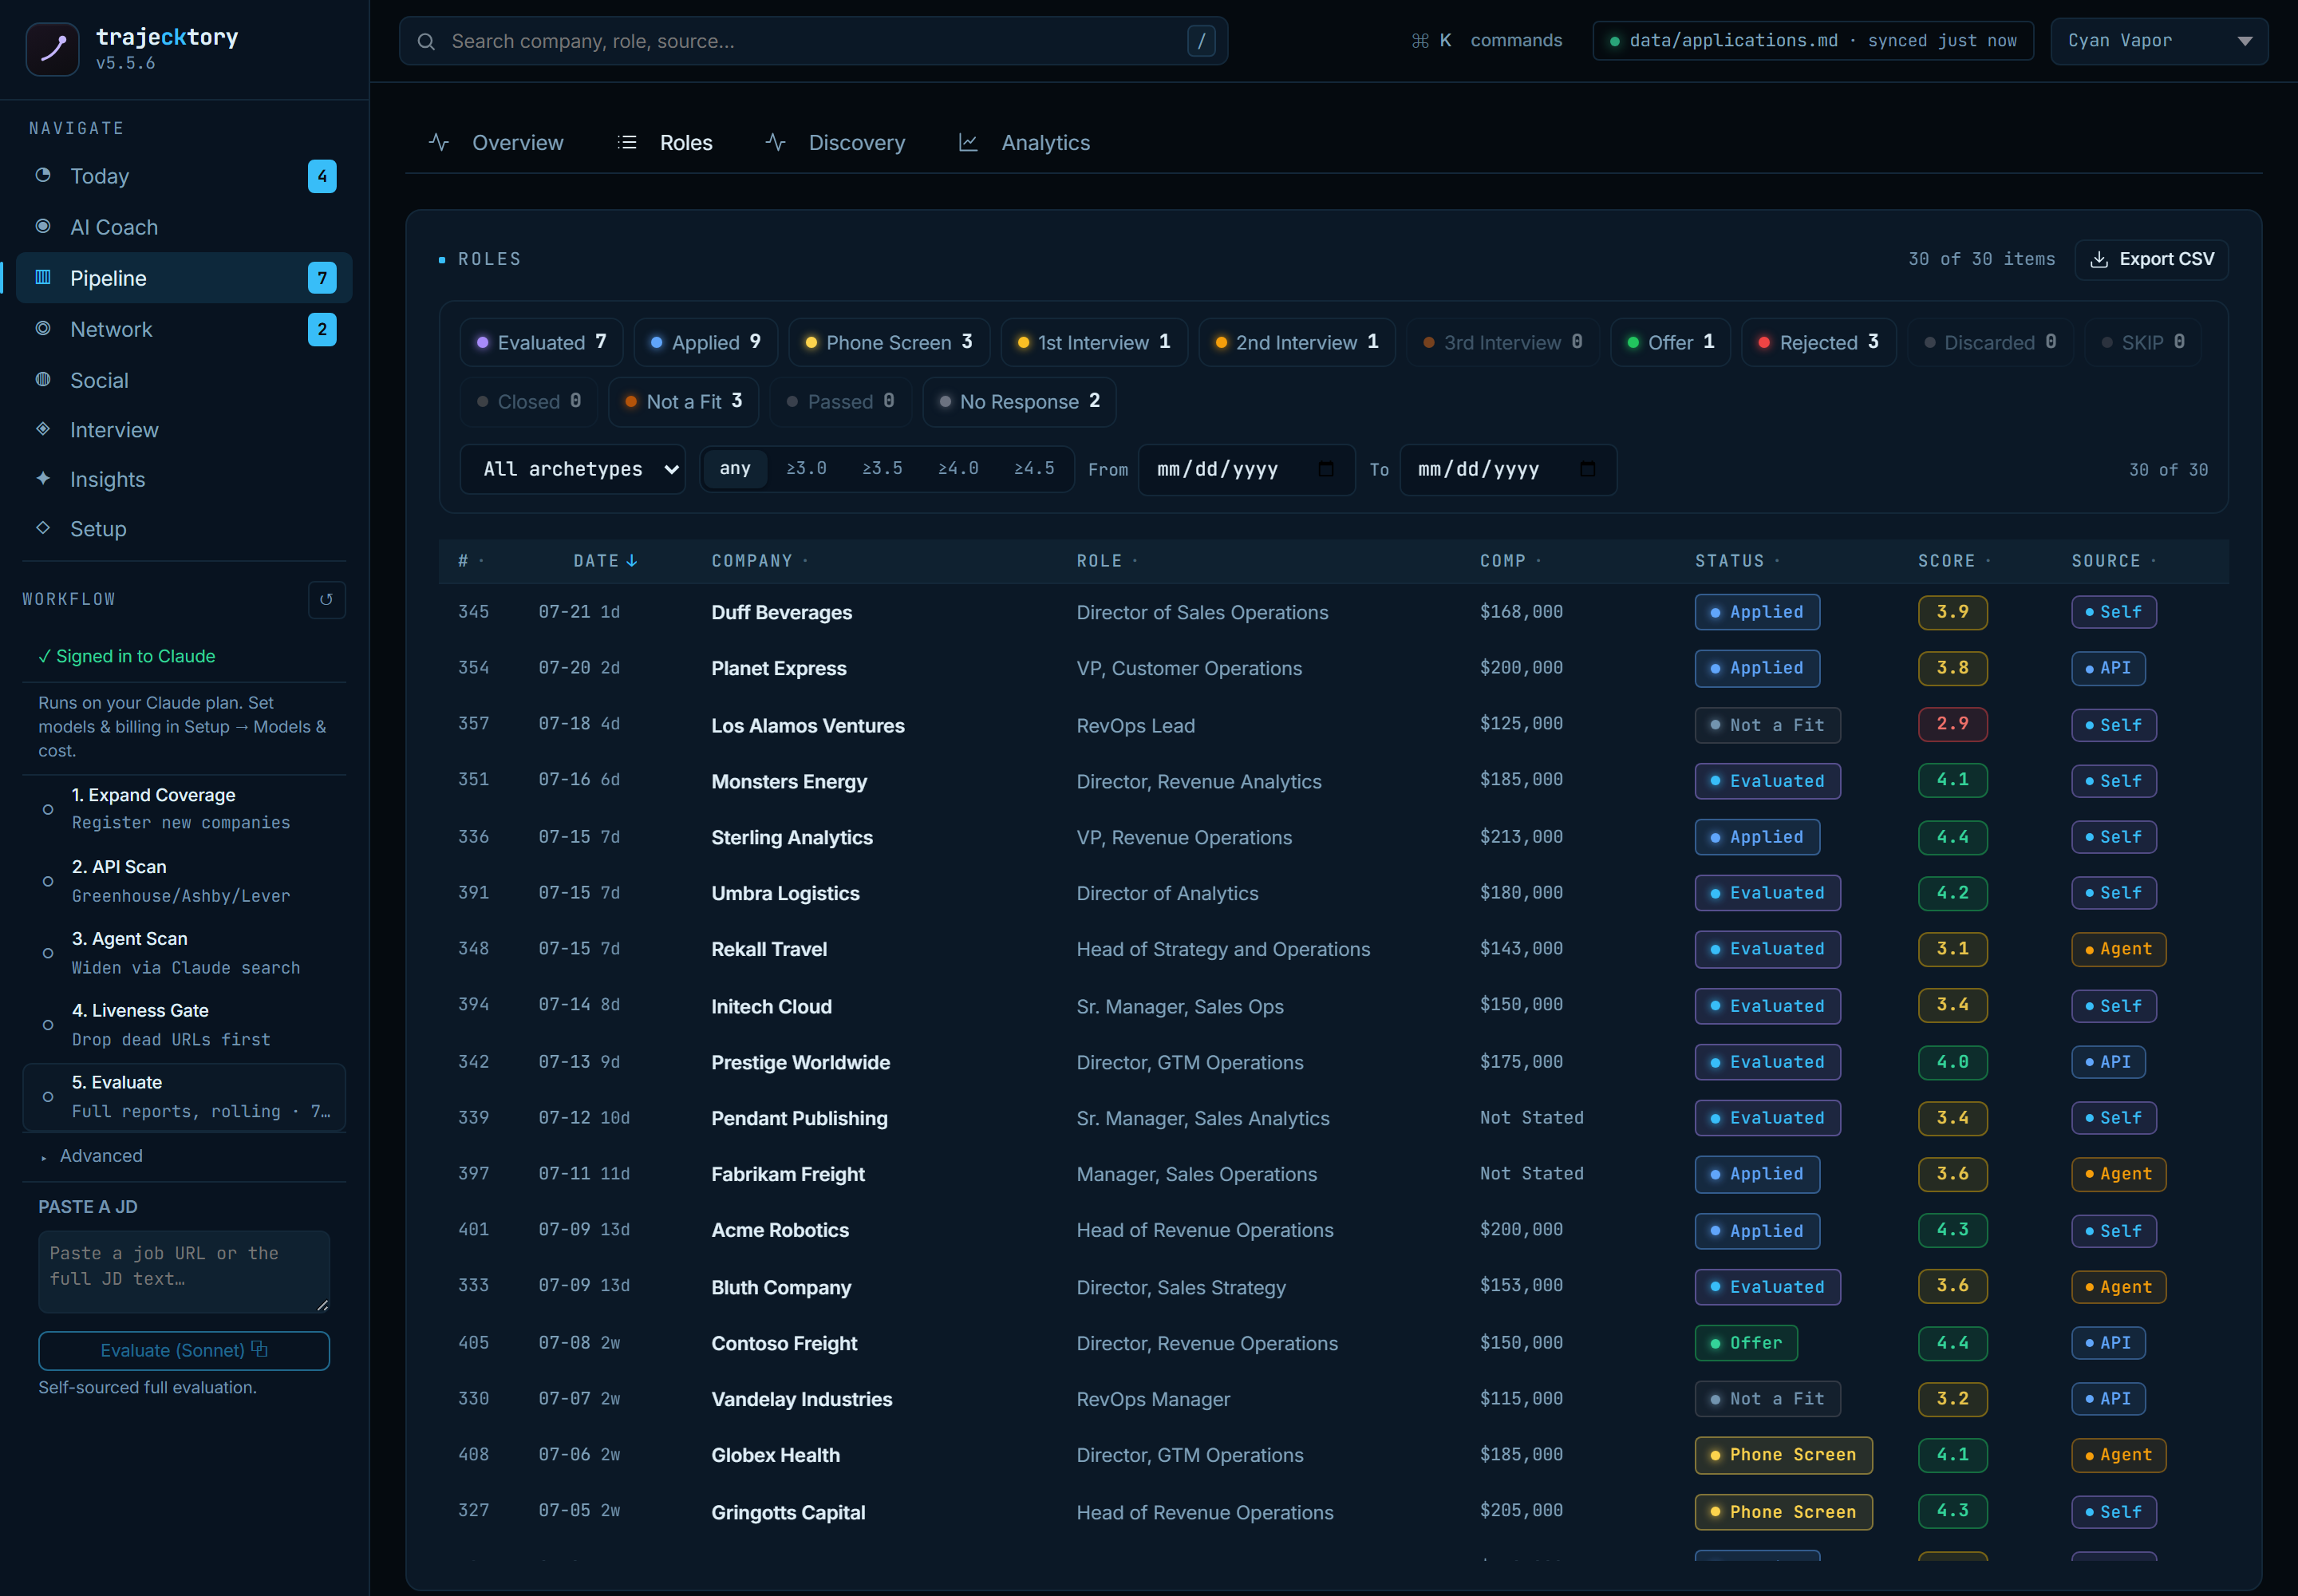Click the Export CSV button

click(2151, 259)
